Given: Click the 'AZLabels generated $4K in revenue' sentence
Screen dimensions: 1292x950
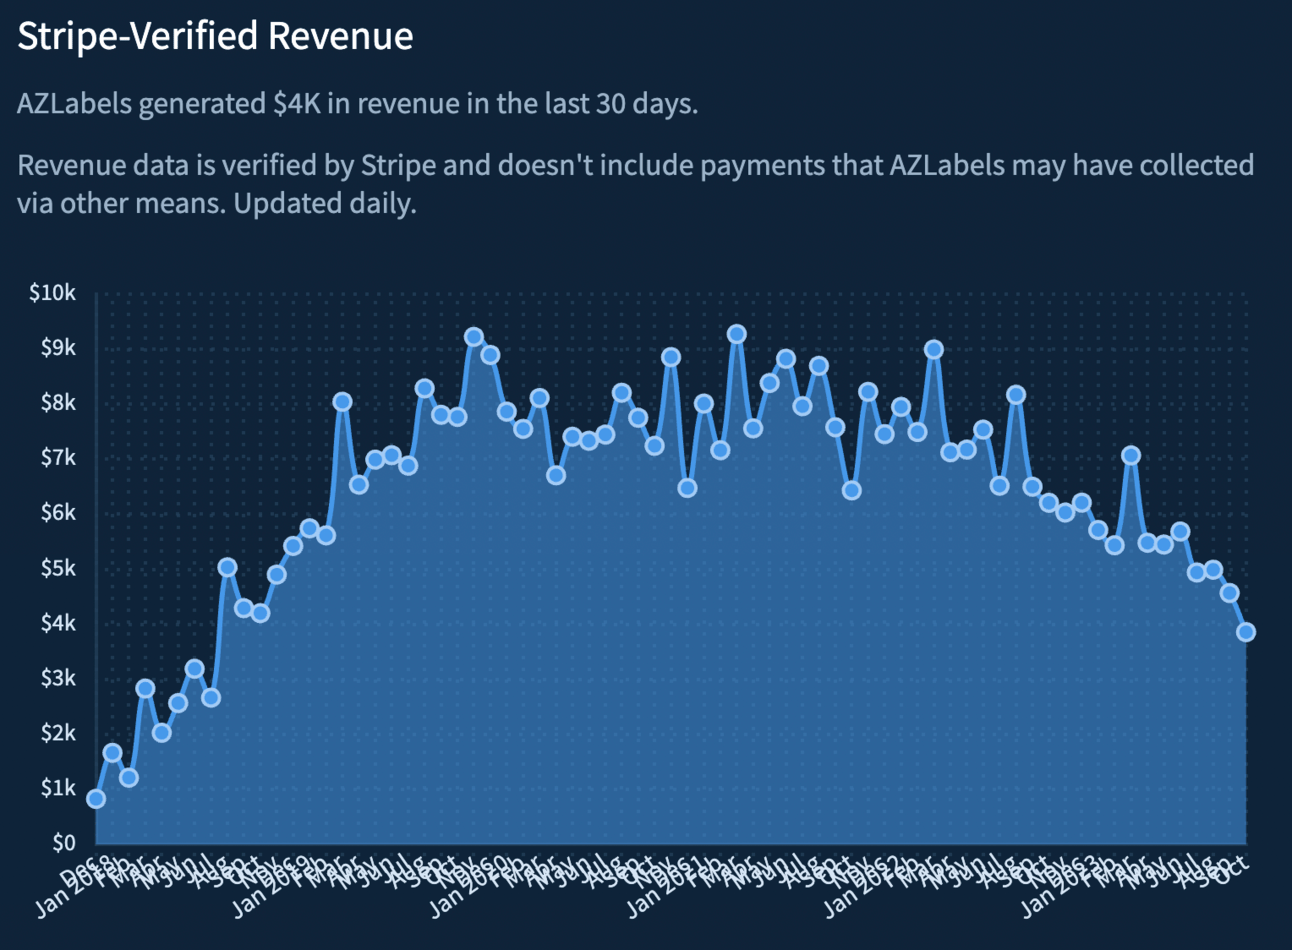Looking at the screenshot, I should 357,103.
